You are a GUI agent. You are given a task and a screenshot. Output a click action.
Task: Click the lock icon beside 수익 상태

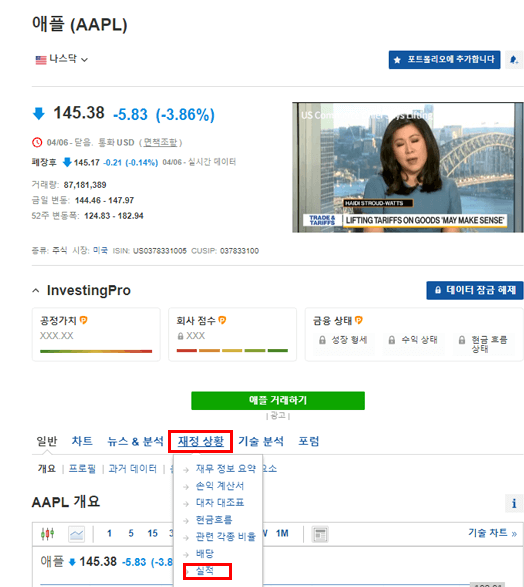[392, 340]
